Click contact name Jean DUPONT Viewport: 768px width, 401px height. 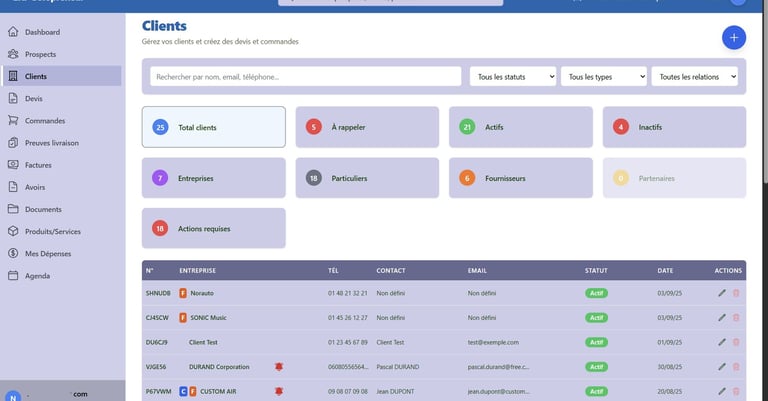[395, 391]
